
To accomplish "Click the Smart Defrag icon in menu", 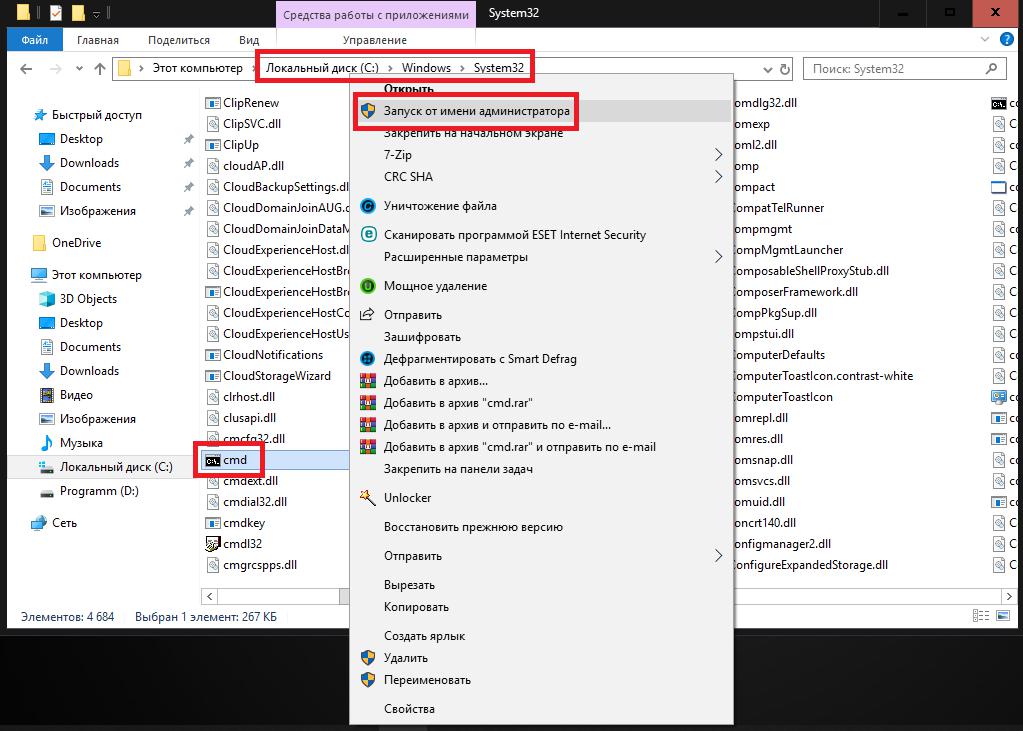I will (368, 358).
